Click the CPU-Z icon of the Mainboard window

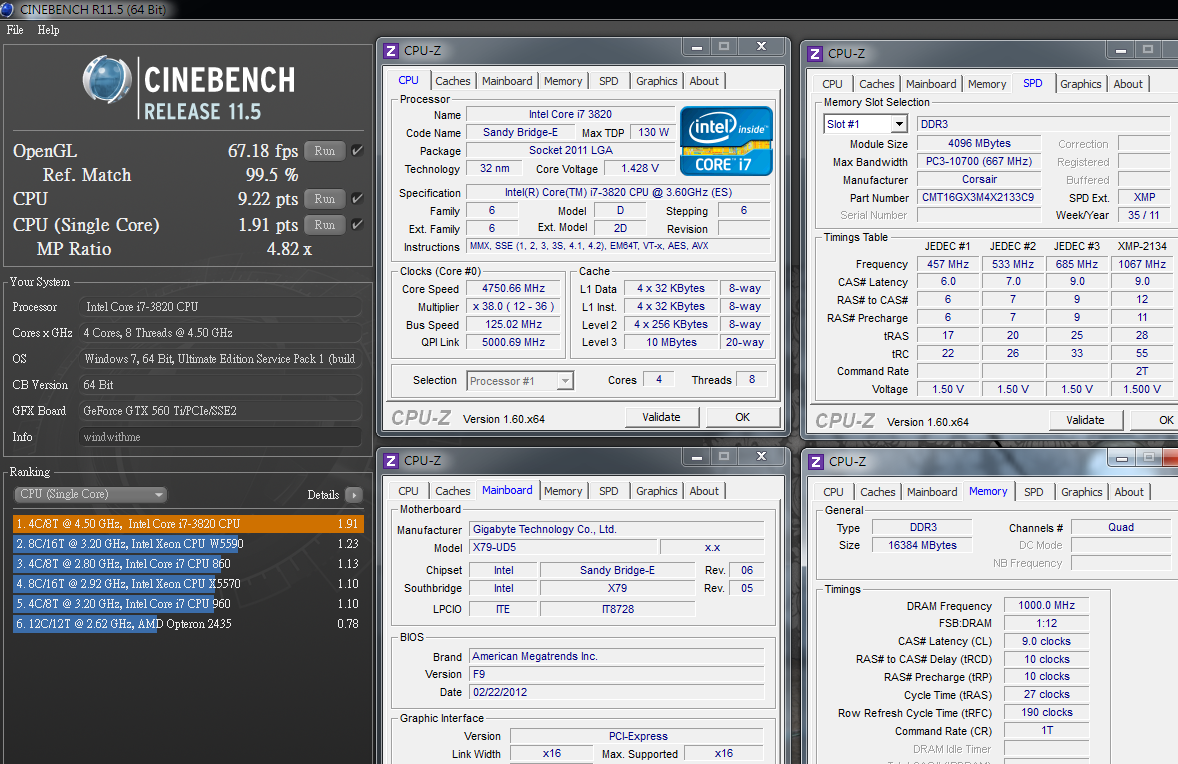(391, 461)
